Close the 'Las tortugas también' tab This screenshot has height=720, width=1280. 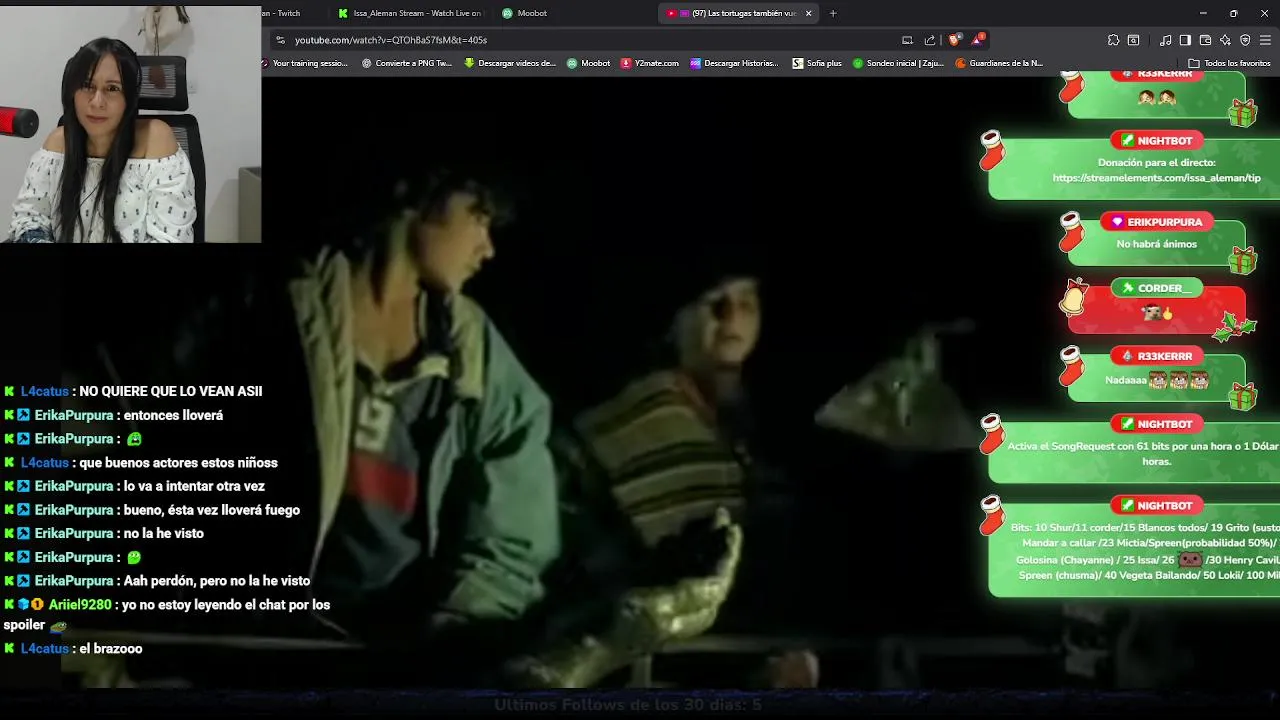(808, 13)
